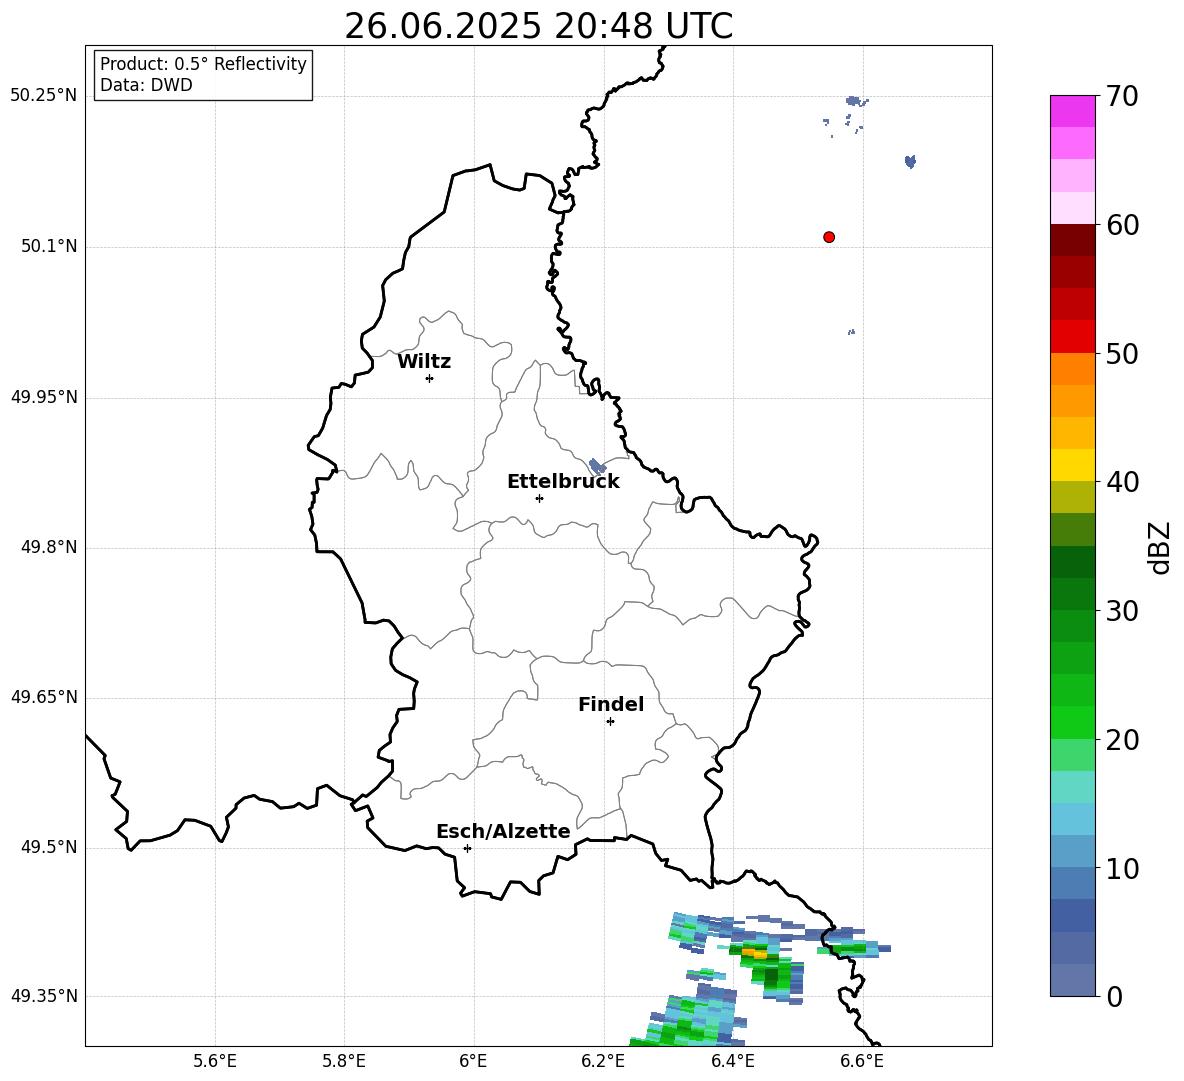The width and height of the screenshot is (1184, 1081).
Task: Click the orange high-reflectivity radar cell
Action: pyautogui.click(x=756, y=954)
